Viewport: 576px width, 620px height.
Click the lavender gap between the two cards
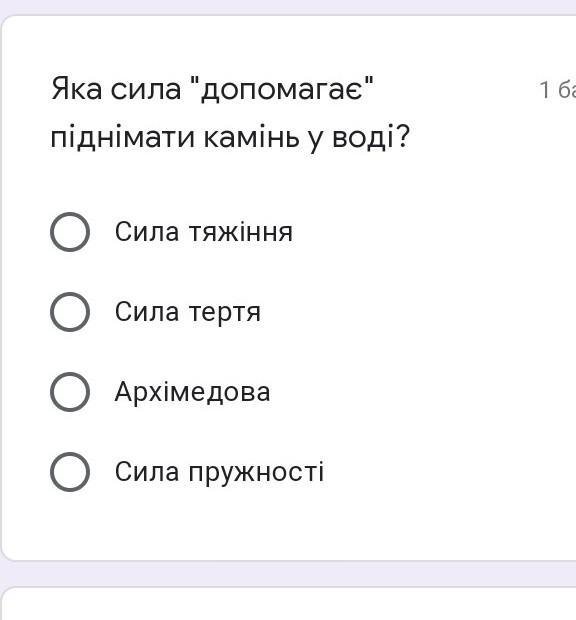pos(288,574)
